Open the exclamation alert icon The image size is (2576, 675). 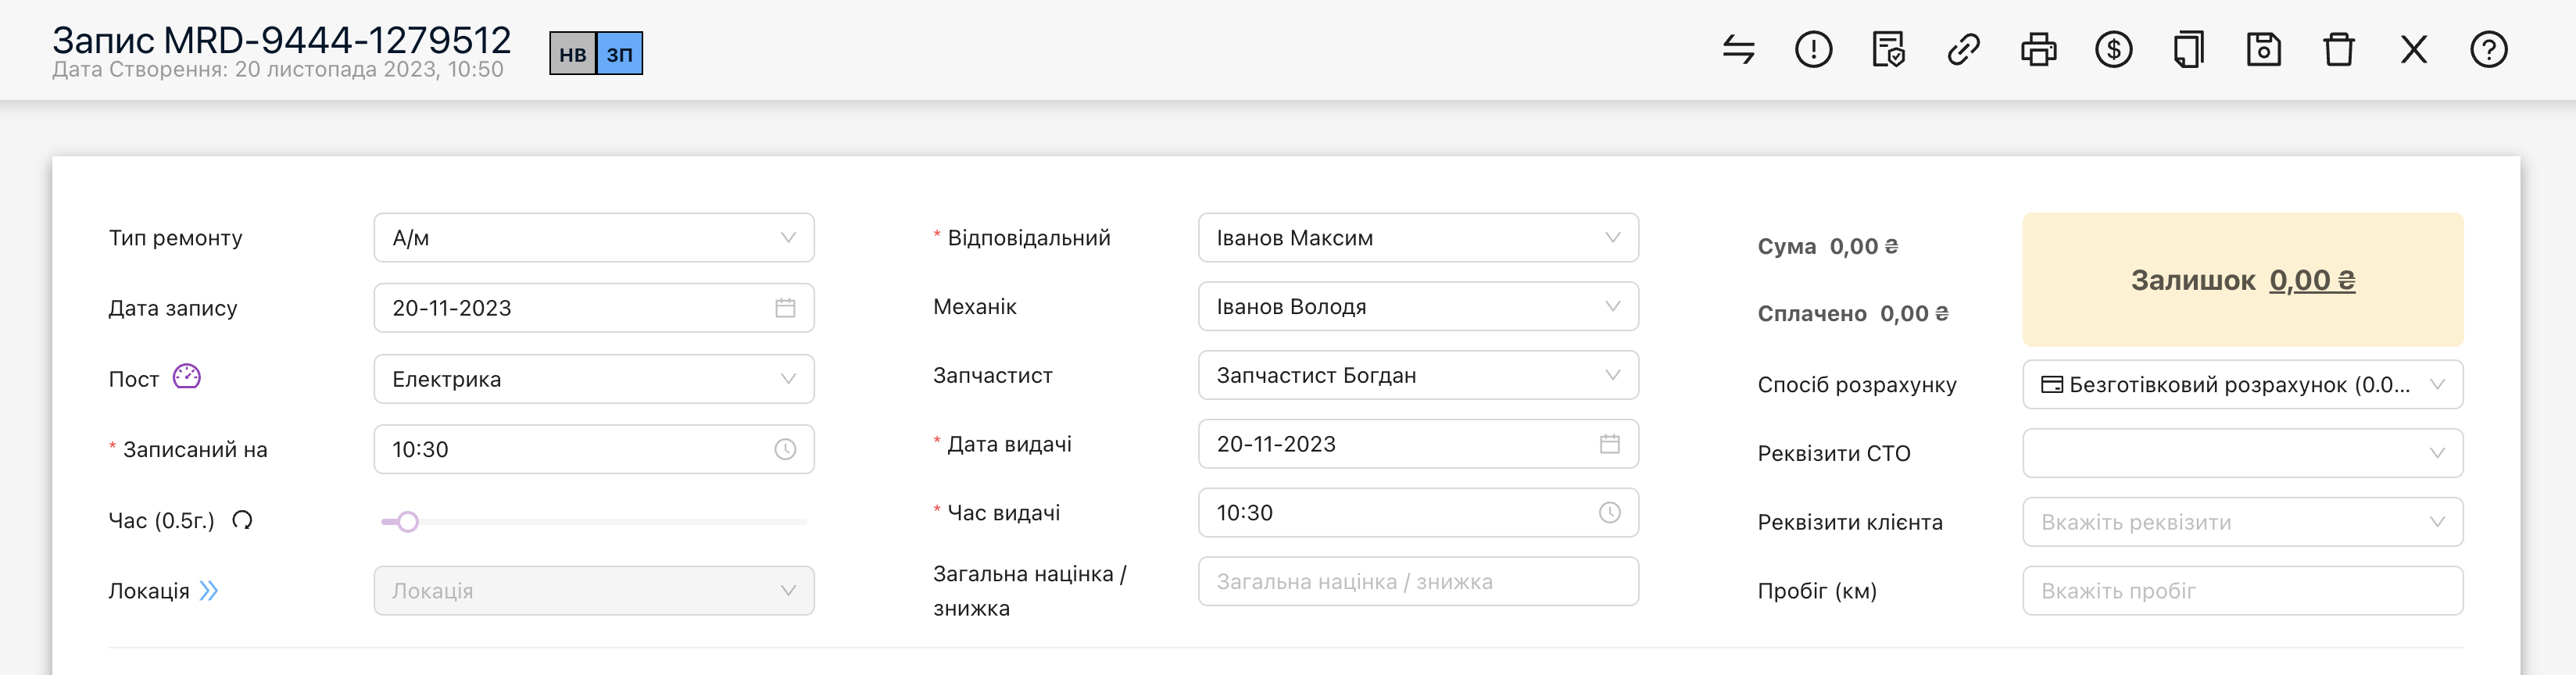point(1813,49)
